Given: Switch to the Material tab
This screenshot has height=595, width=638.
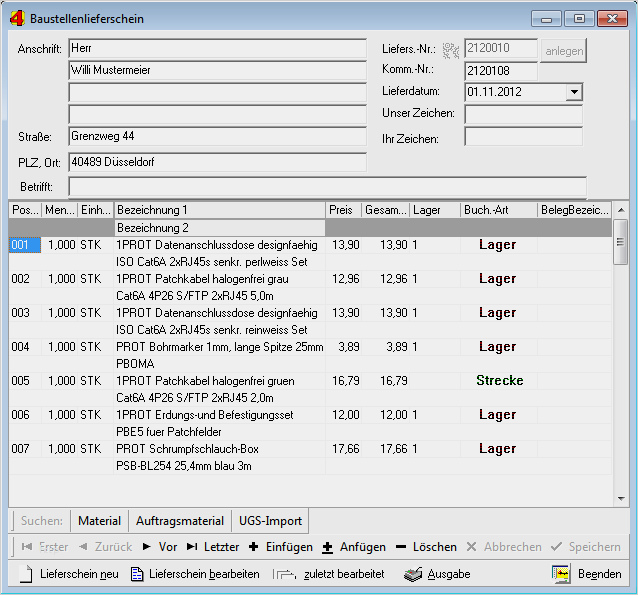Looking at the screenshot, I should point(99,521).
